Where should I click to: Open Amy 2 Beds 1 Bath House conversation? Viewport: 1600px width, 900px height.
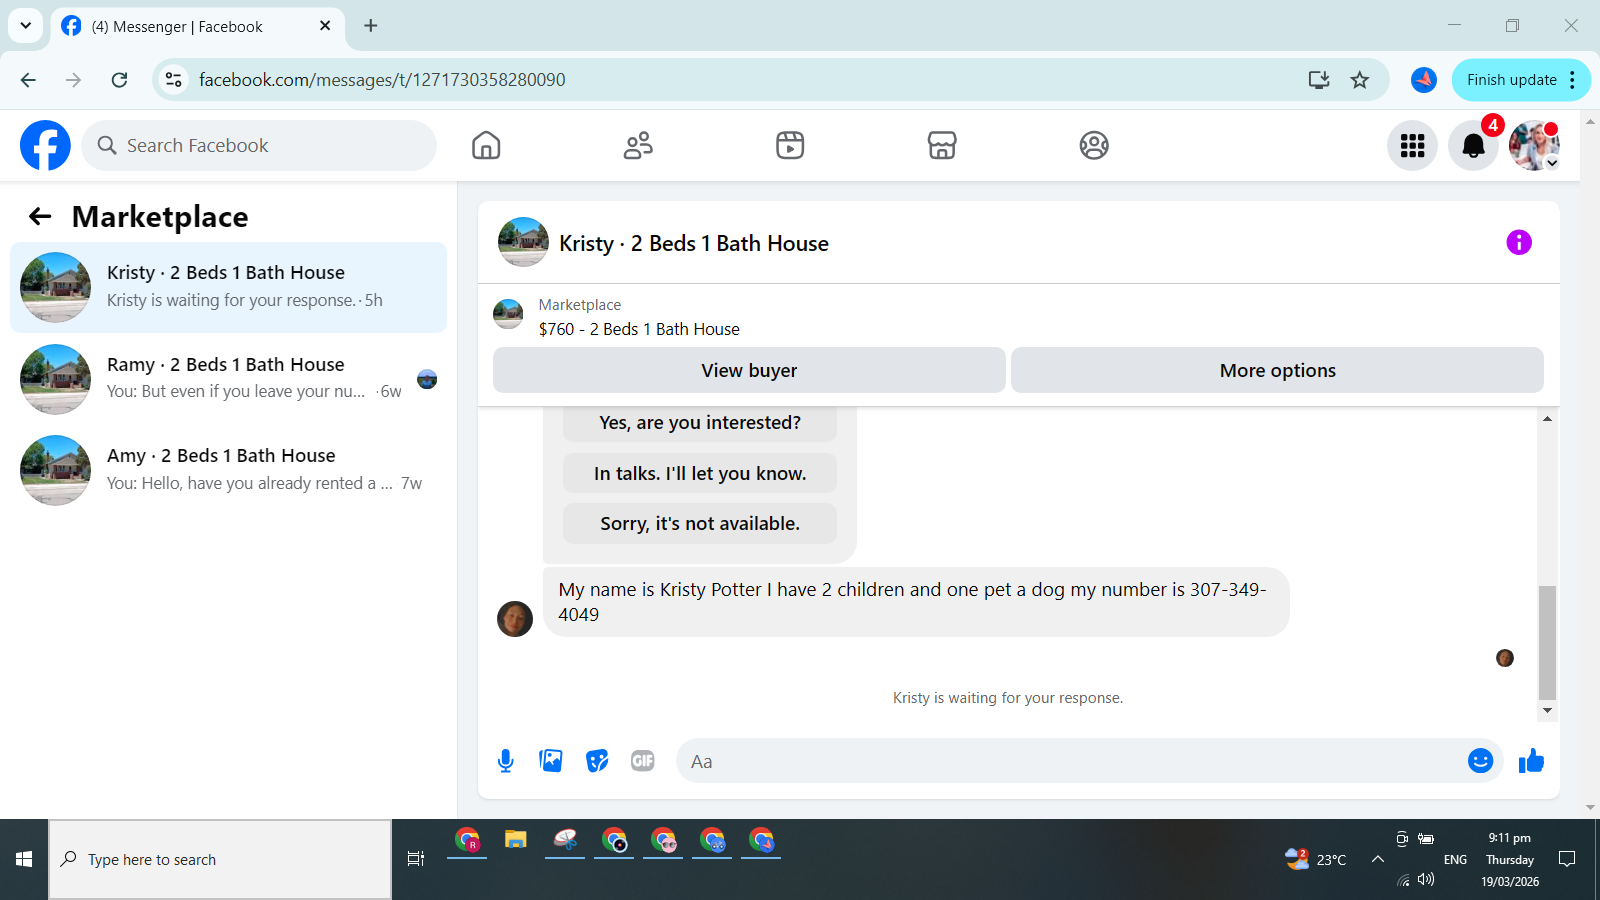coord(228,469)
